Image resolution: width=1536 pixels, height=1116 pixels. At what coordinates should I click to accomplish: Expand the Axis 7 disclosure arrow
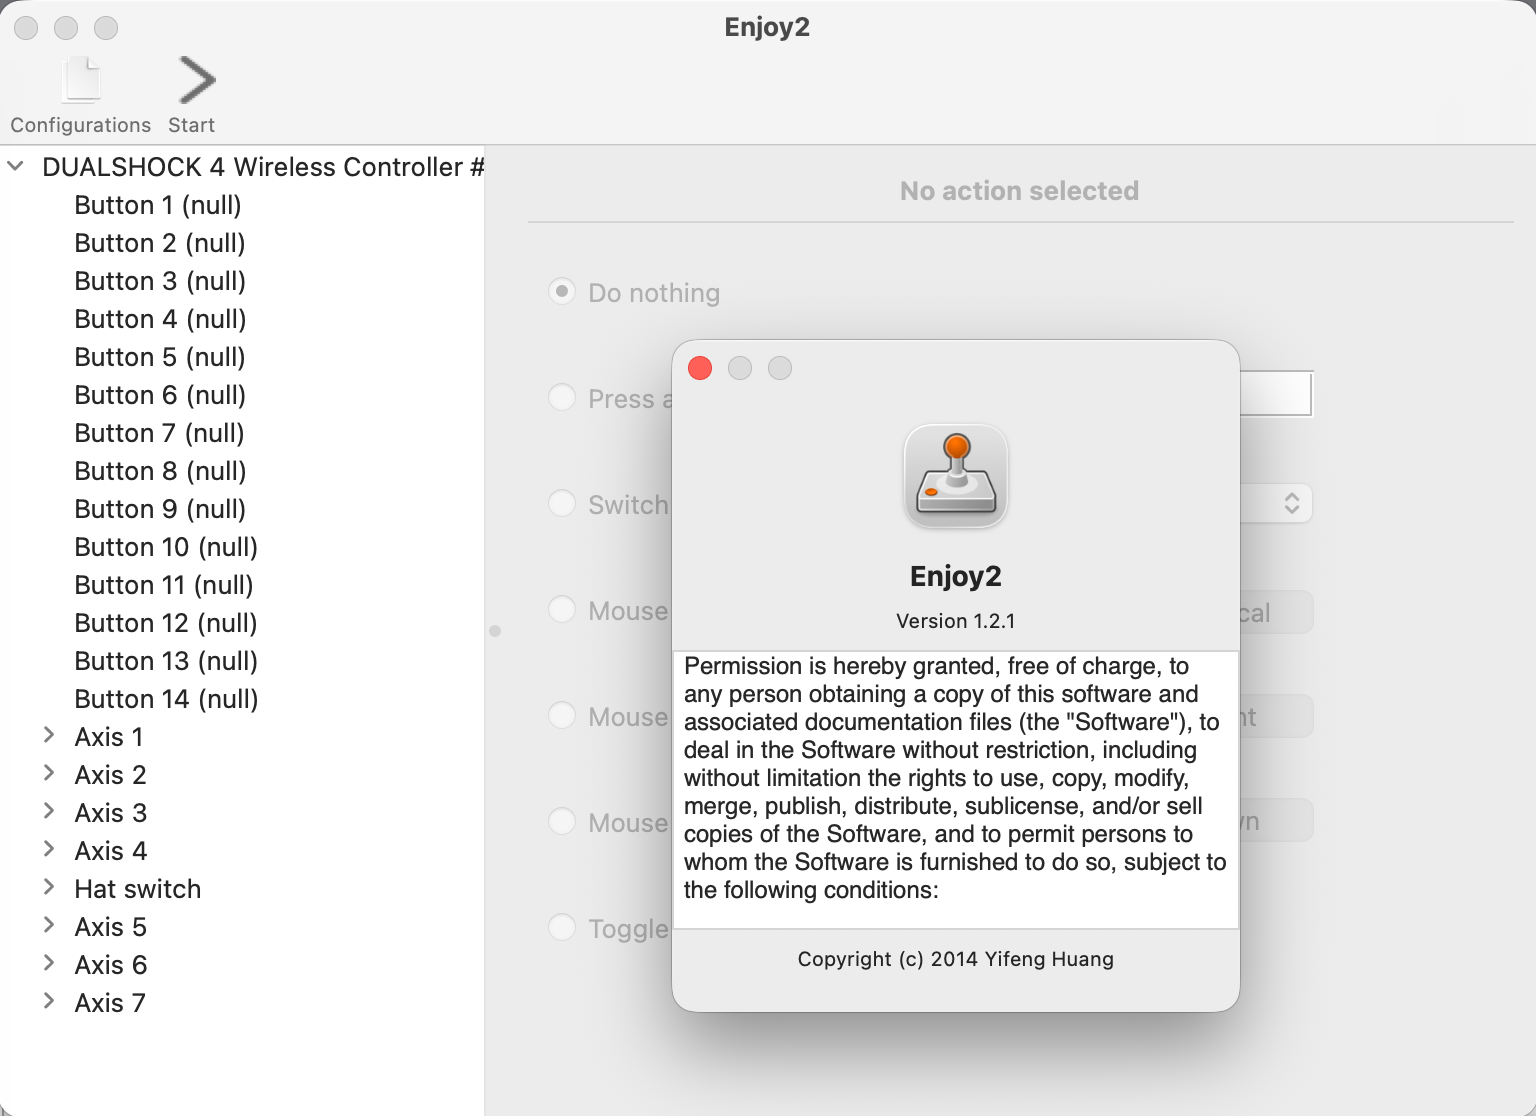[x=49, y=1002]
